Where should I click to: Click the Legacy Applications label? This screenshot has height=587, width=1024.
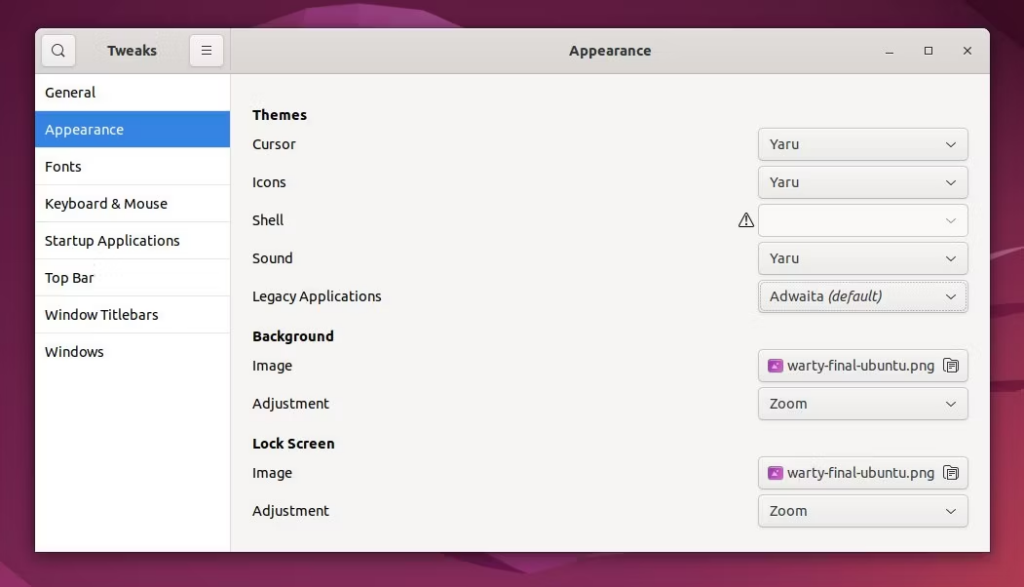tap(317, 296)
